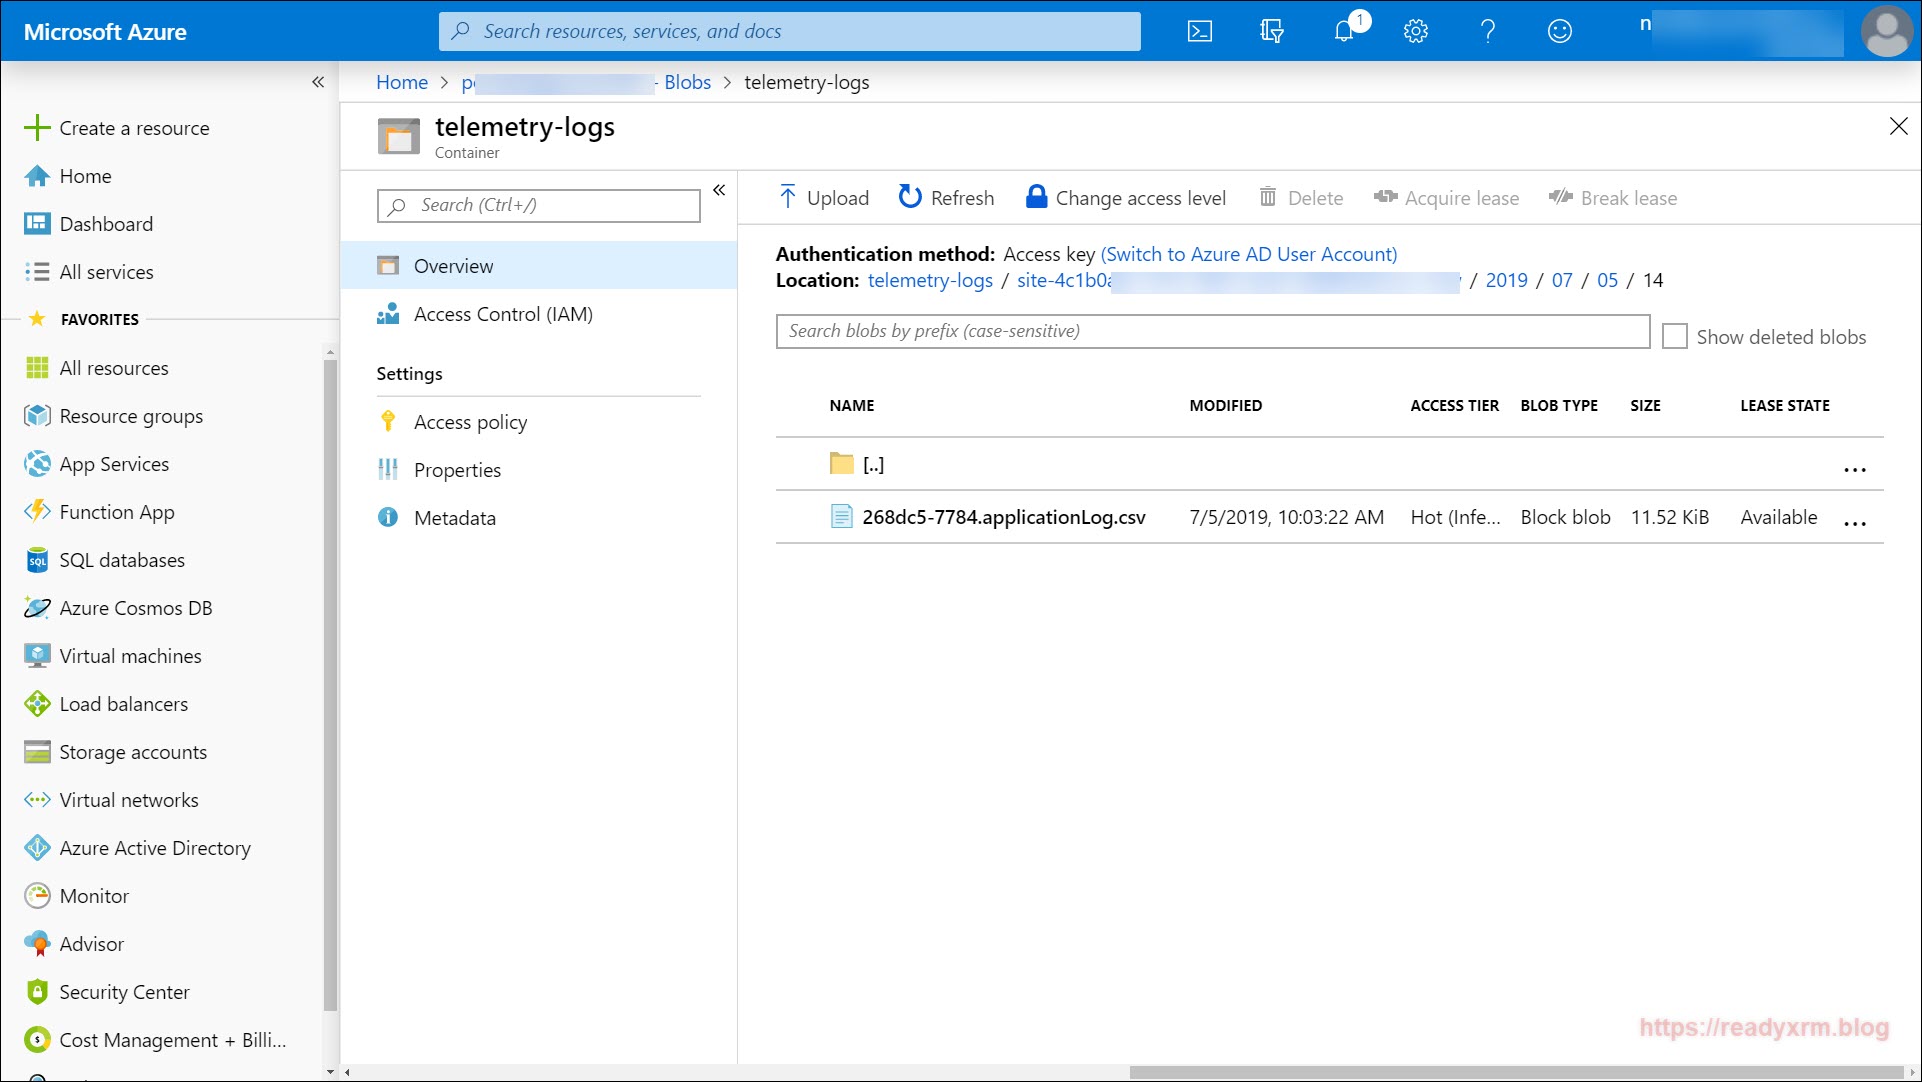Toggle Show deleted blobs checkbox
Screen dimensions: 1922x1082
pos(1674,337)
